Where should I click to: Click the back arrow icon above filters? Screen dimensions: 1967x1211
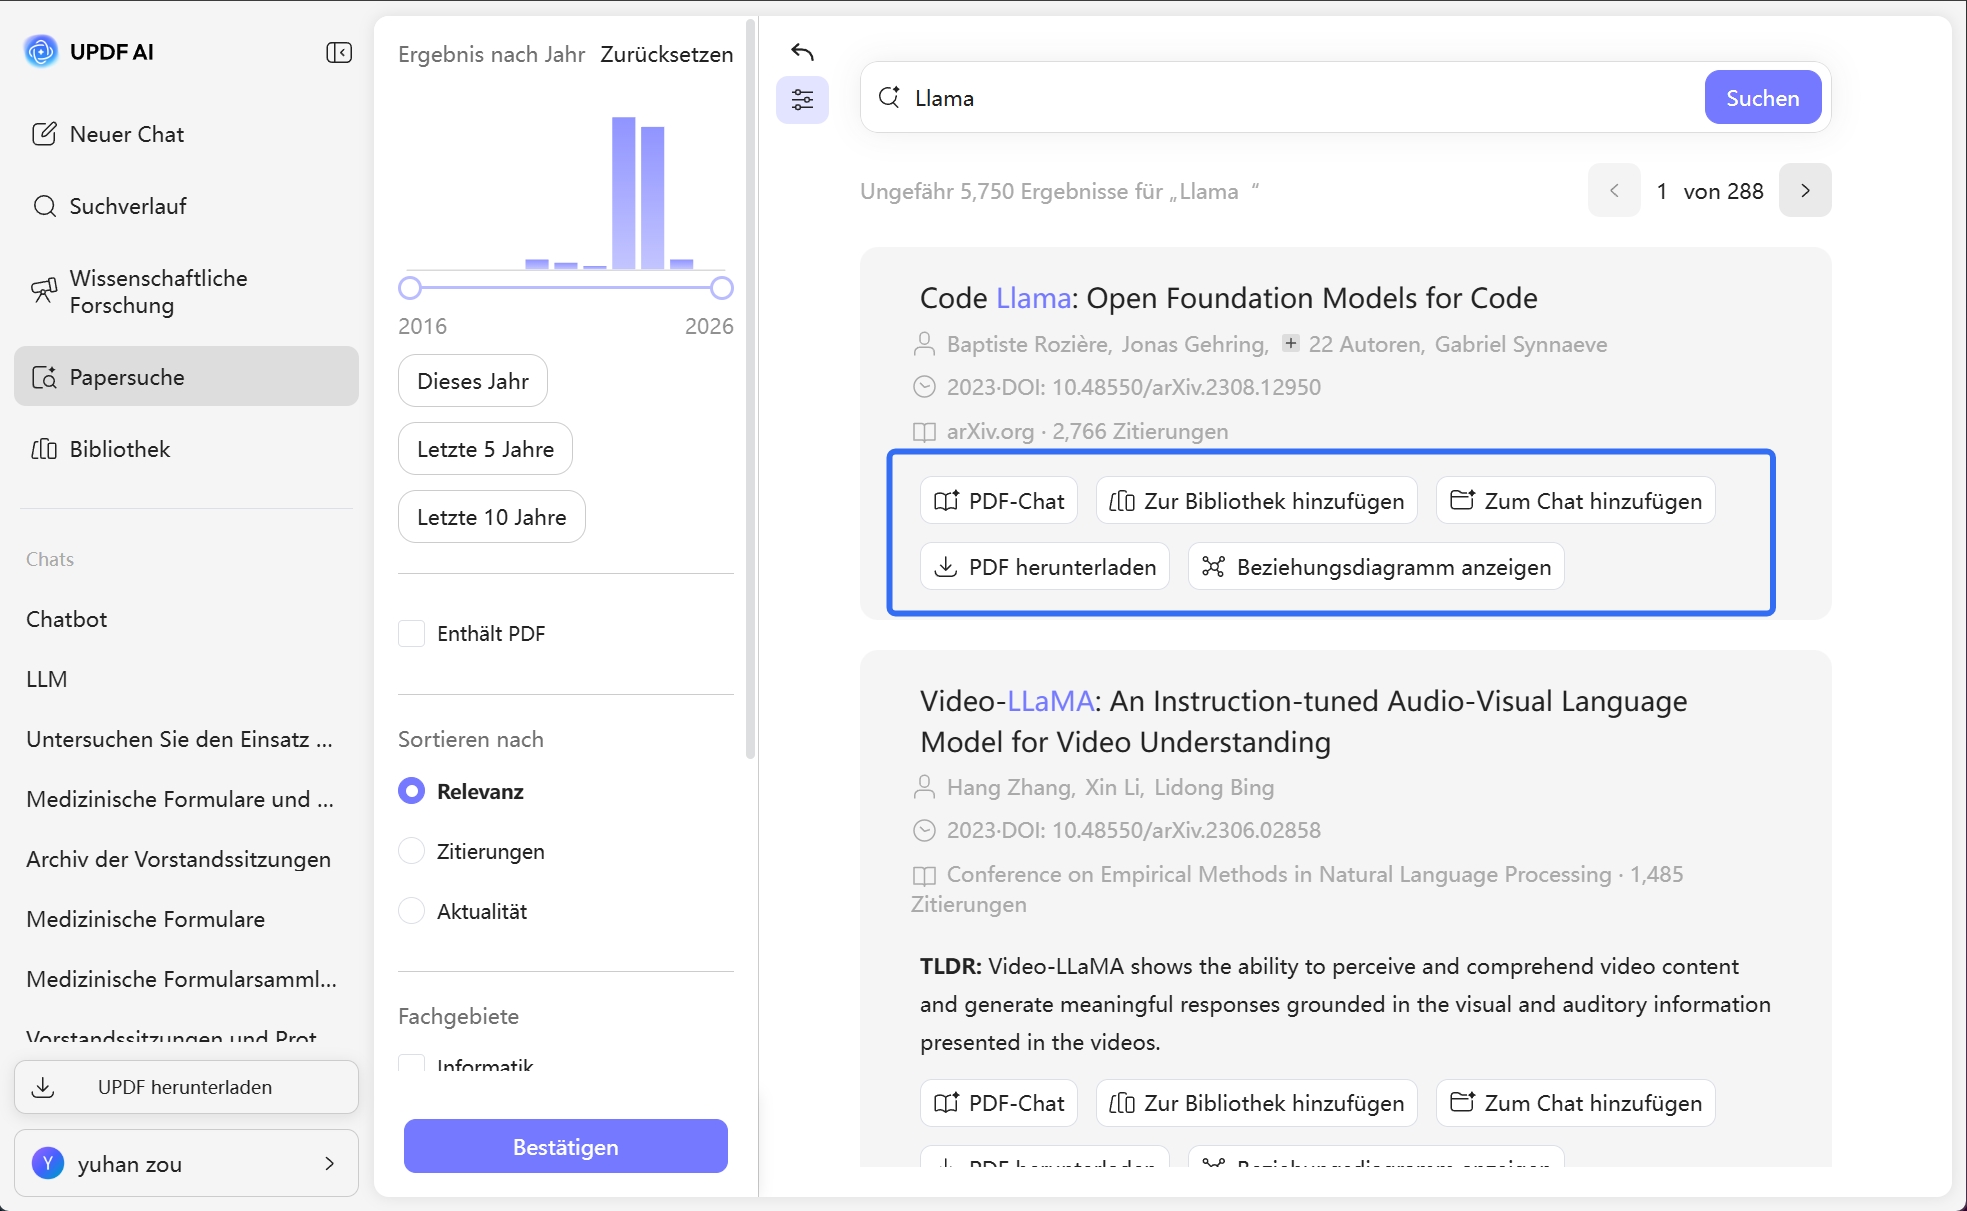802,52
